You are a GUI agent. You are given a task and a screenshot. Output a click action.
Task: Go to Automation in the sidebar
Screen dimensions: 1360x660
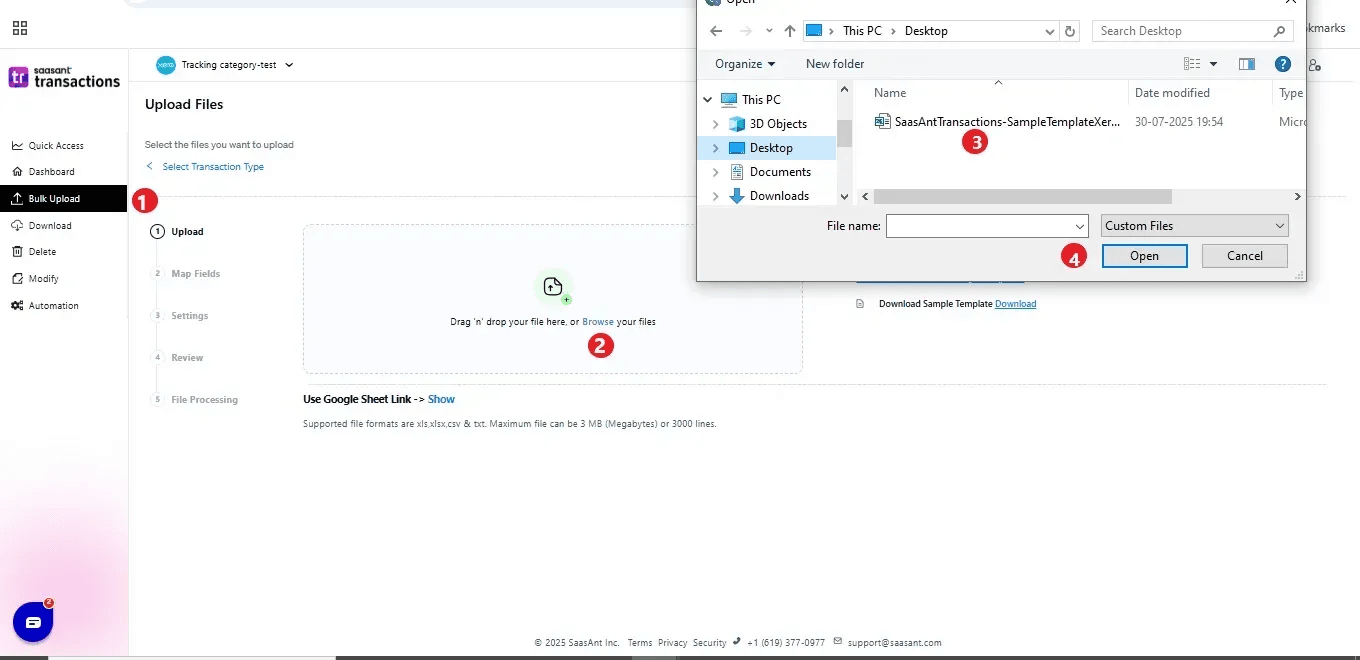[53, 306]
